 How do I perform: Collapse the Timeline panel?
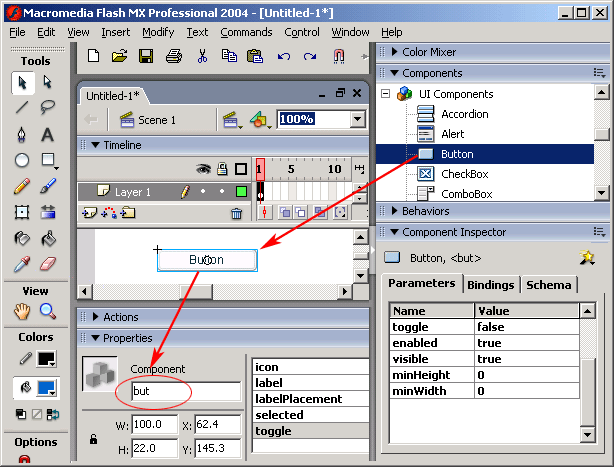[x=95, y=145]
